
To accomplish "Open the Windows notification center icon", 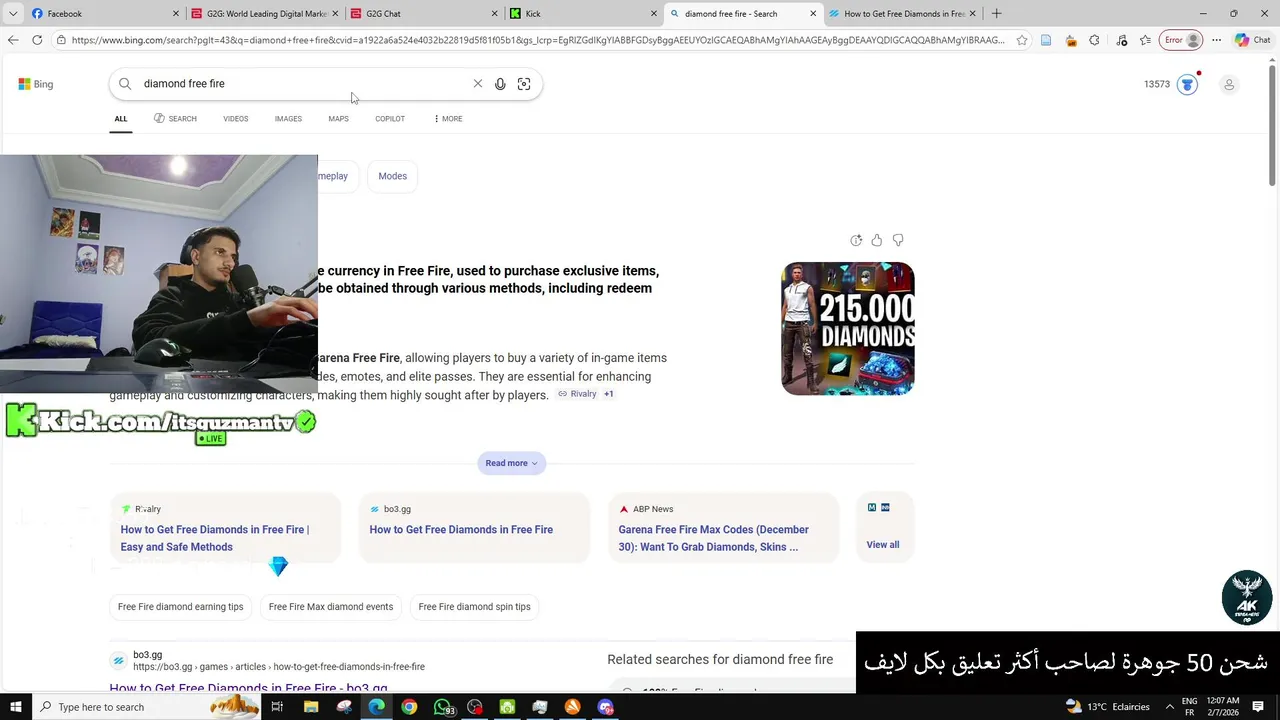I will pos(1259,707).
